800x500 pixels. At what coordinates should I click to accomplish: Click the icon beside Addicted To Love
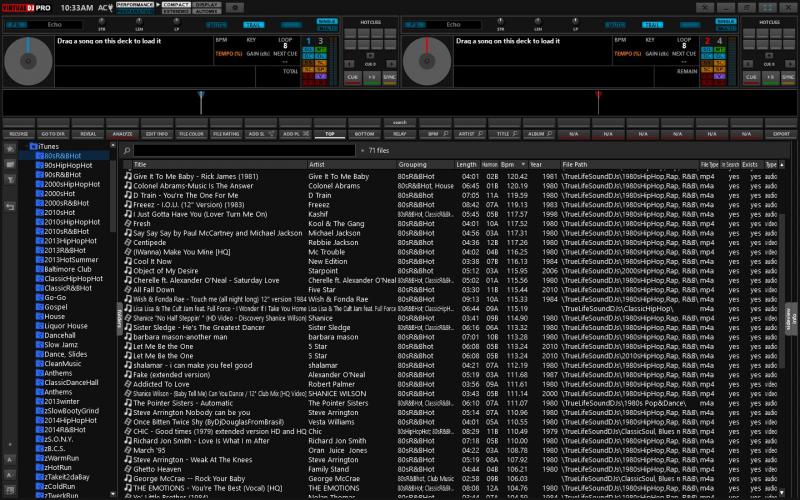coord(128,384)
